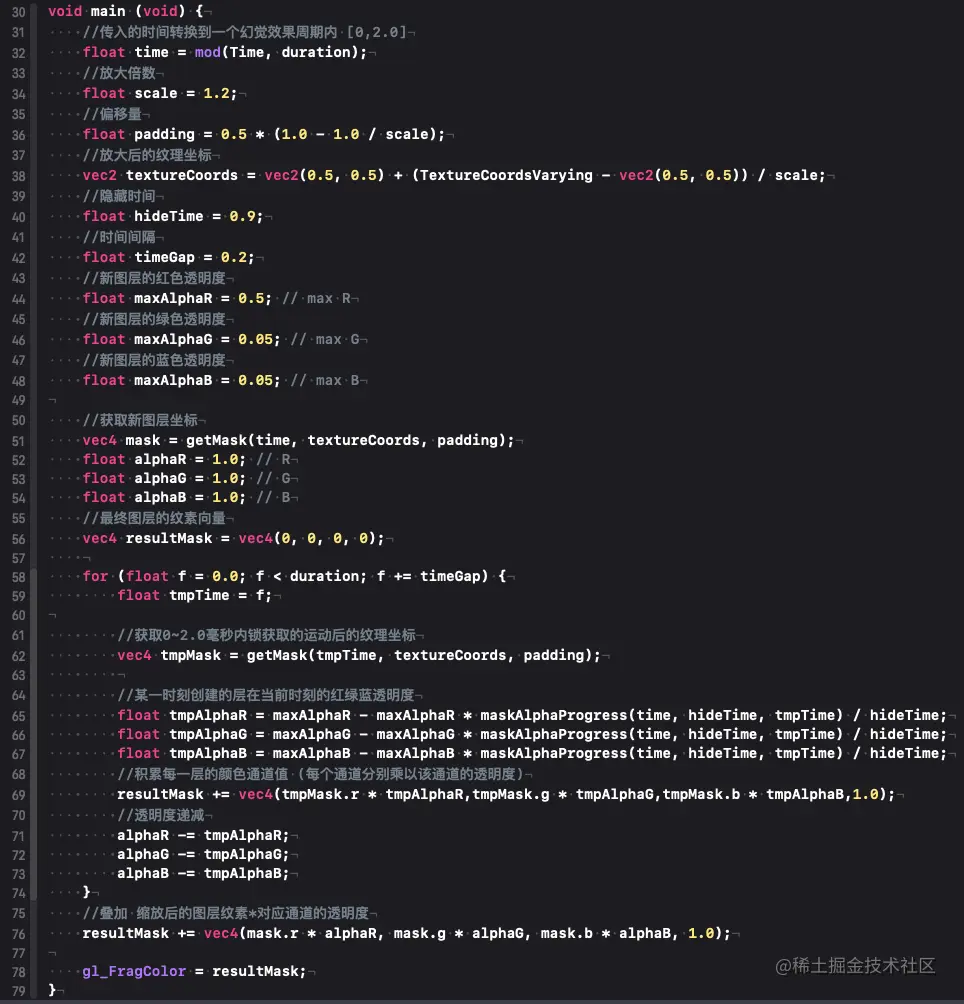Click the "float alphaB = 1.0;" line
Viewport: 964px width, 1004px height.
tap(164, 498)
